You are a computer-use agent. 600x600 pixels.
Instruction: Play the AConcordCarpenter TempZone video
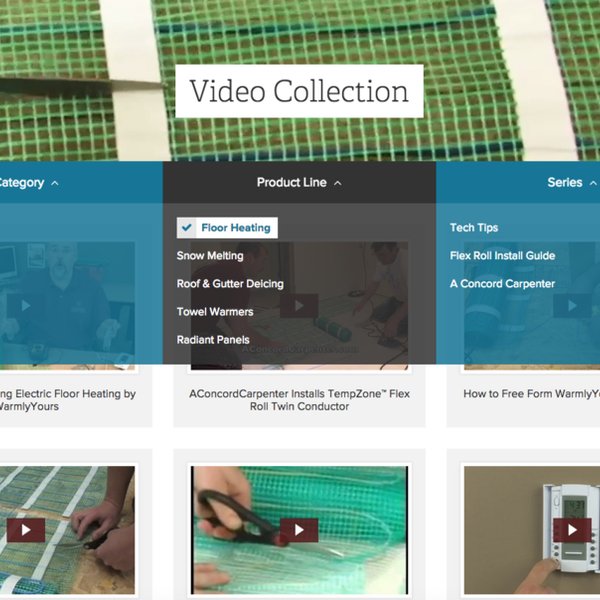[299, 306]
